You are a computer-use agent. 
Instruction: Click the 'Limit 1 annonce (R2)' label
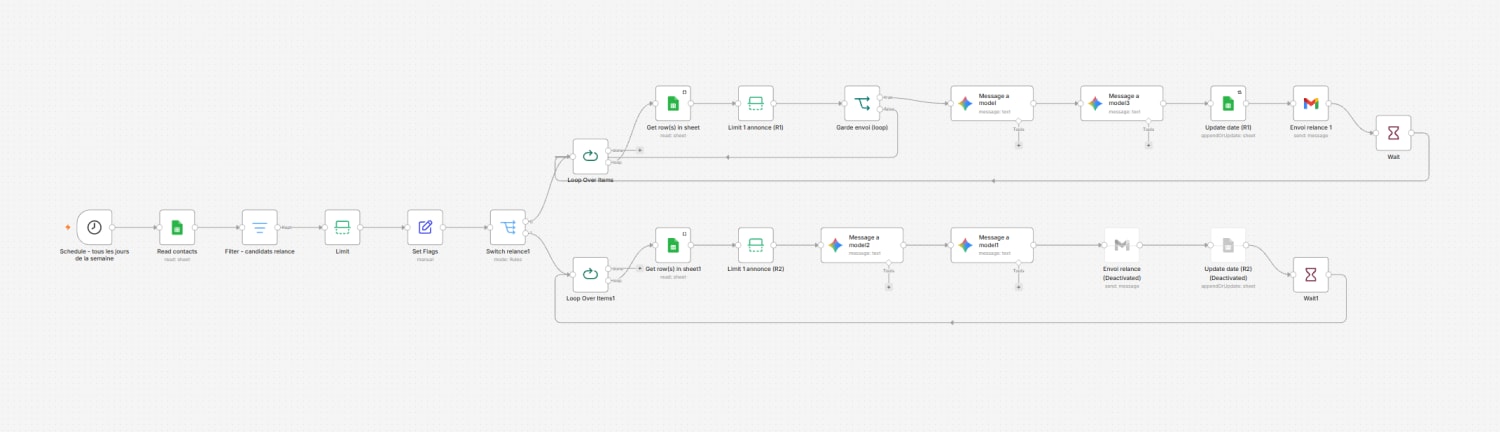click(x=756, y=269)
